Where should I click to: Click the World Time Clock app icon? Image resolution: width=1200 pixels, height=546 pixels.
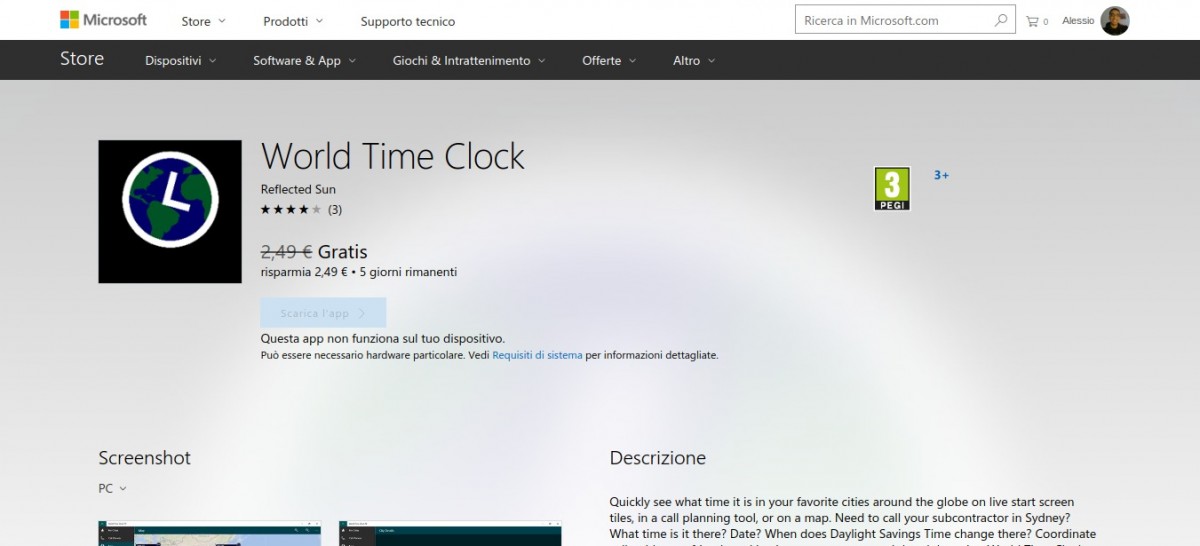point(170,211)
